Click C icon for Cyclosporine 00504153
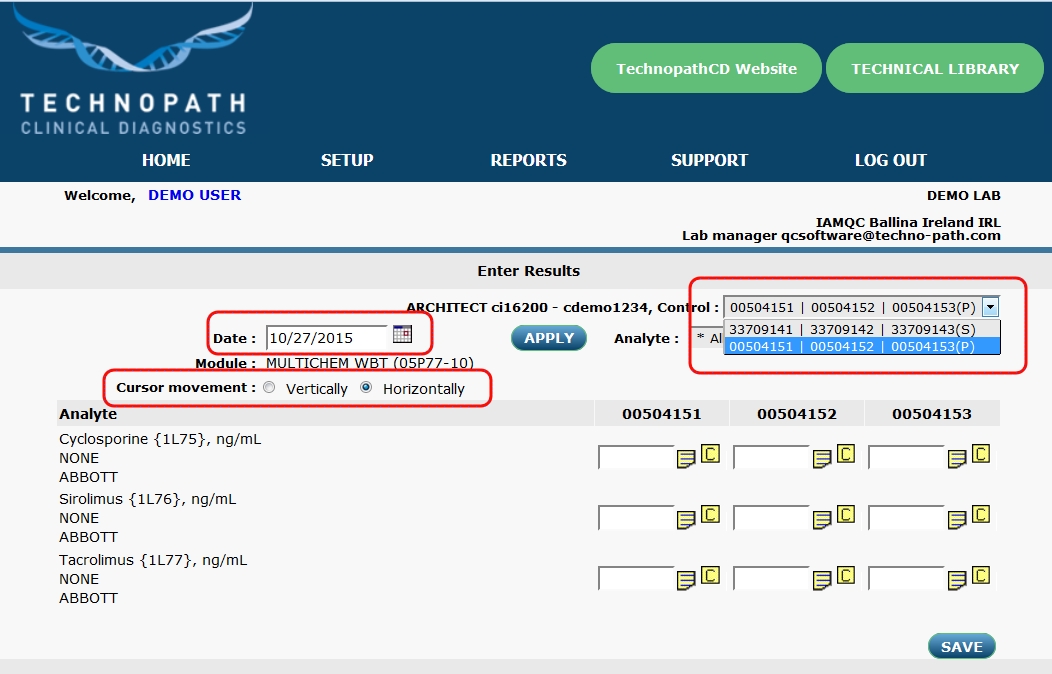This screenshot has height=674, width=1052. tap(981, 454)
